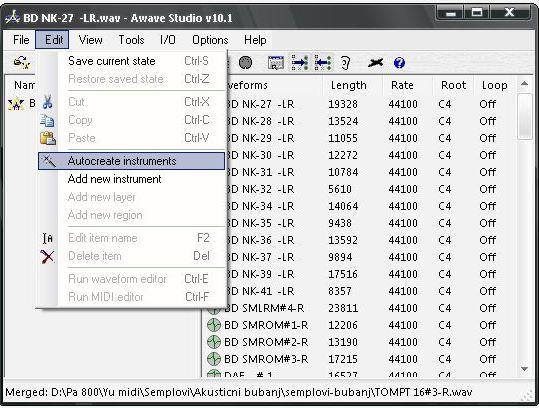Select the BD SMLRM#4-R waveform row
The height and width of the screenshot is (408, 539).
coord(361,308)
